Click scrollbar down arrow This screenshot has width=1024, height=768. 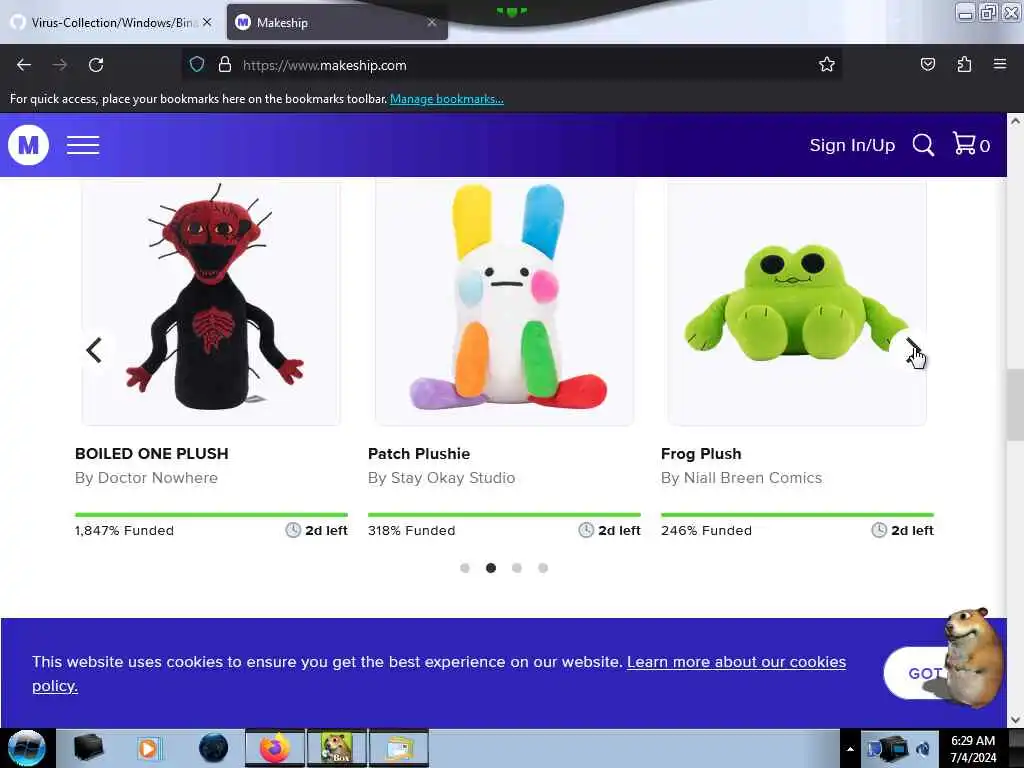pyautogui.click(x=1015, y=720)
